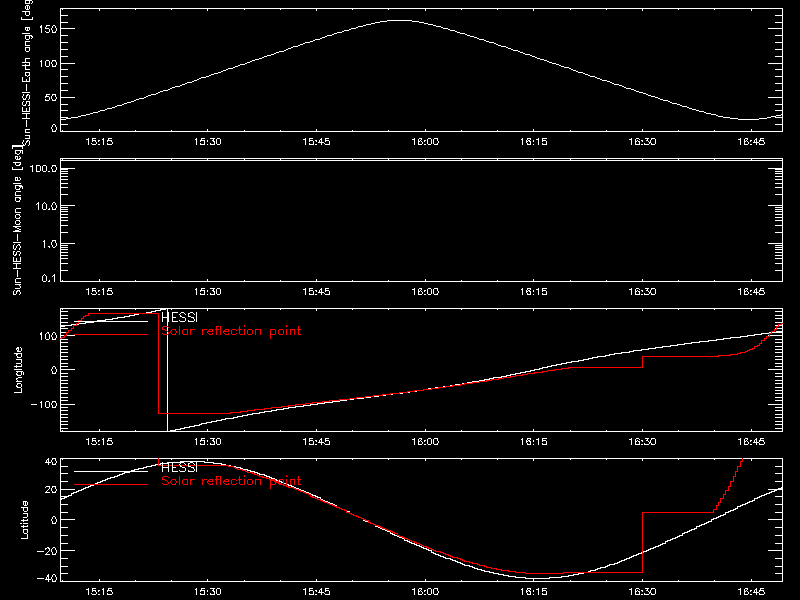Screen dimensions: 800x600
Task: Click the Sun-HESSI-Earth angle axis title
Action: click(27, 73)
